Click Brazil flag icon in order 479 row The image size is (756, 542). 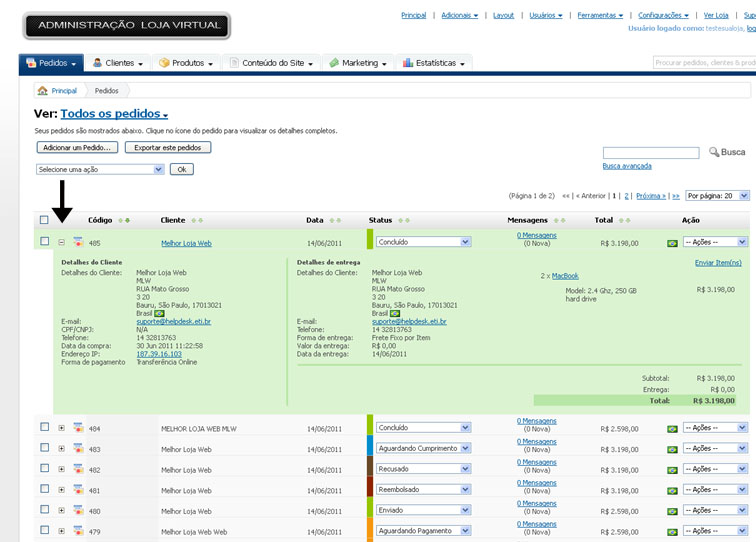[672, 532]
